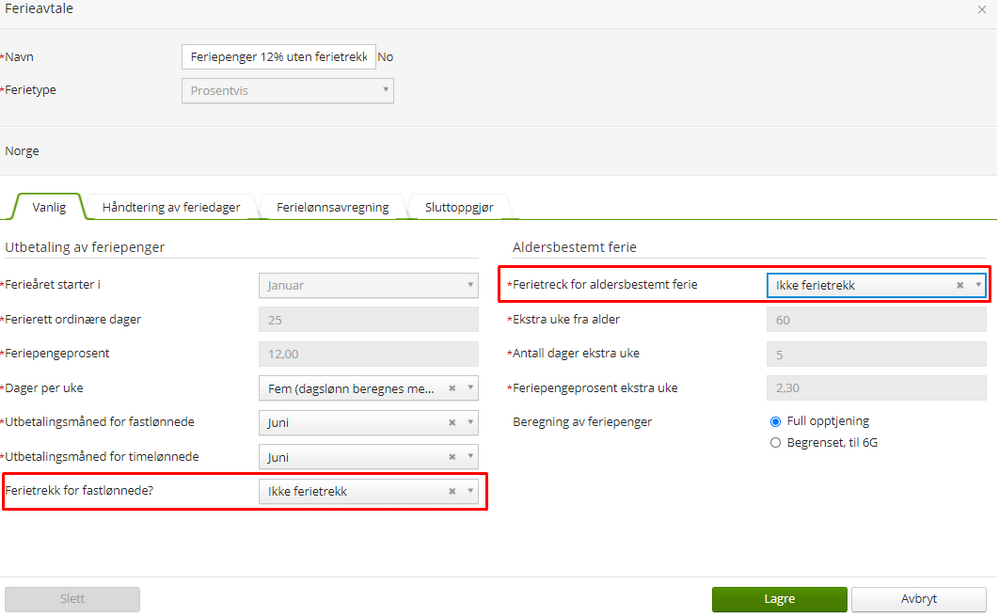Open Utbetalingsmåned for timelønnede dropdown arrow
This screenshot has width=997, height=614.
click(470, 457)
